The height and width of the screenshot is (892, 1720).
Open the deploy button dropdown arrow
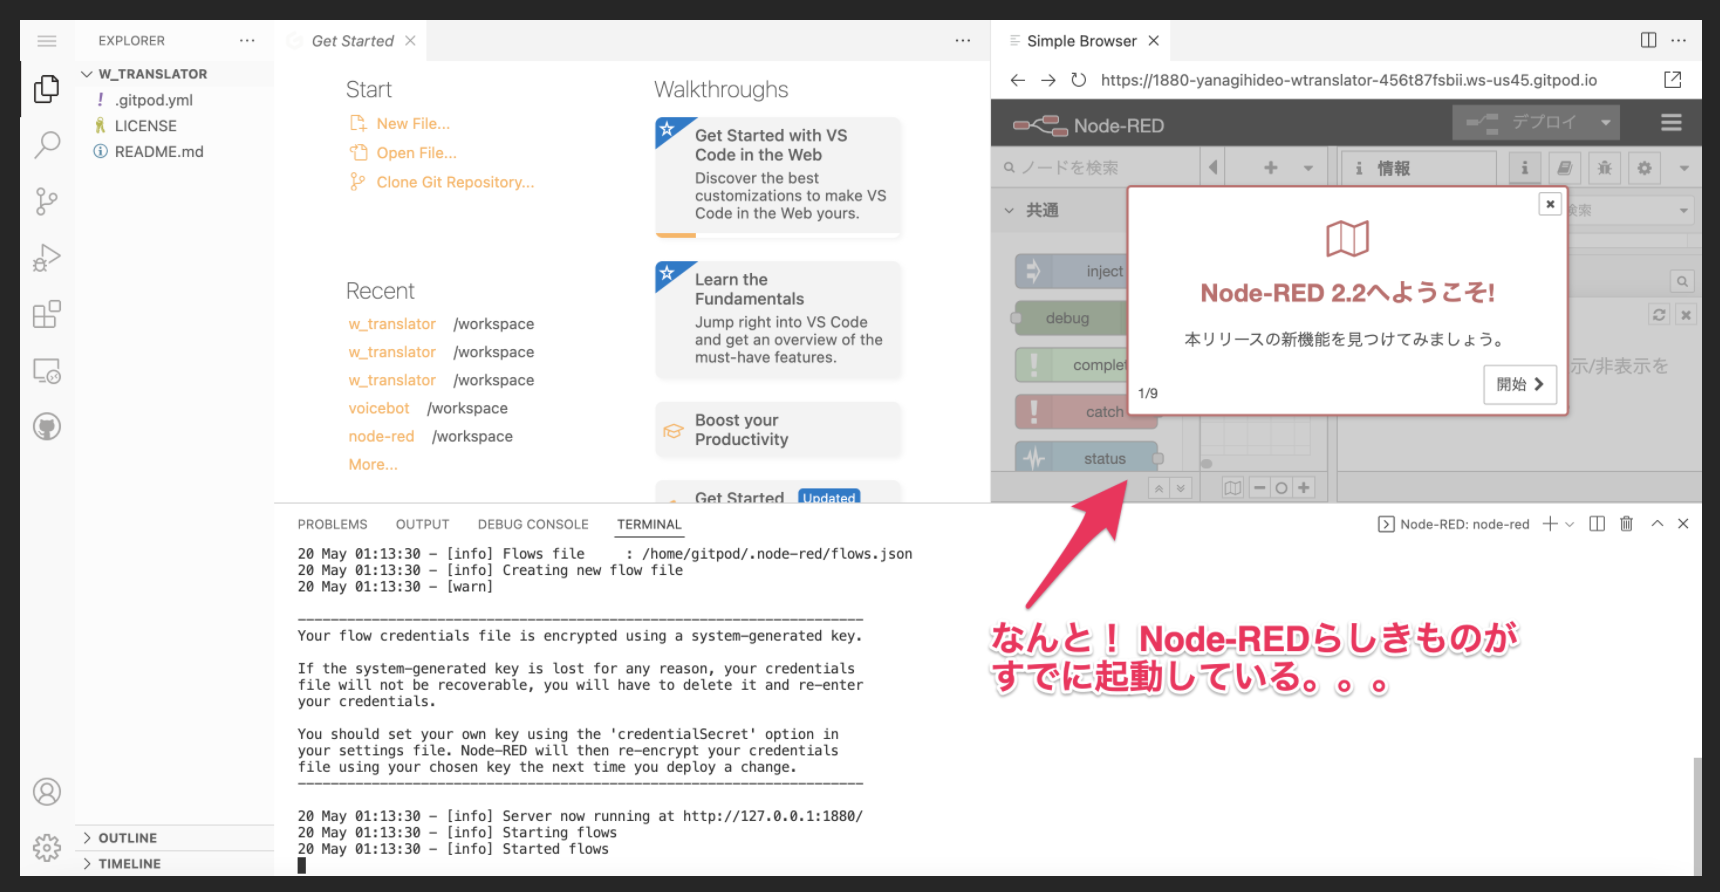tap(1606, 123)
